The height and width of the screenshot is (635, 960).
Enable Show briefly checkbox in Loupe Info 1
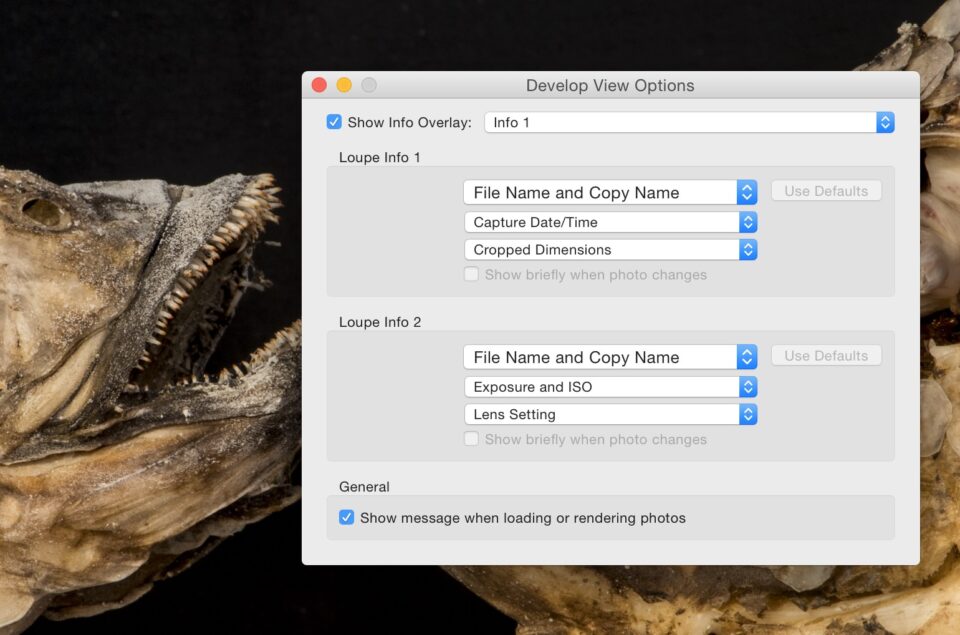[x=471, y=275]
